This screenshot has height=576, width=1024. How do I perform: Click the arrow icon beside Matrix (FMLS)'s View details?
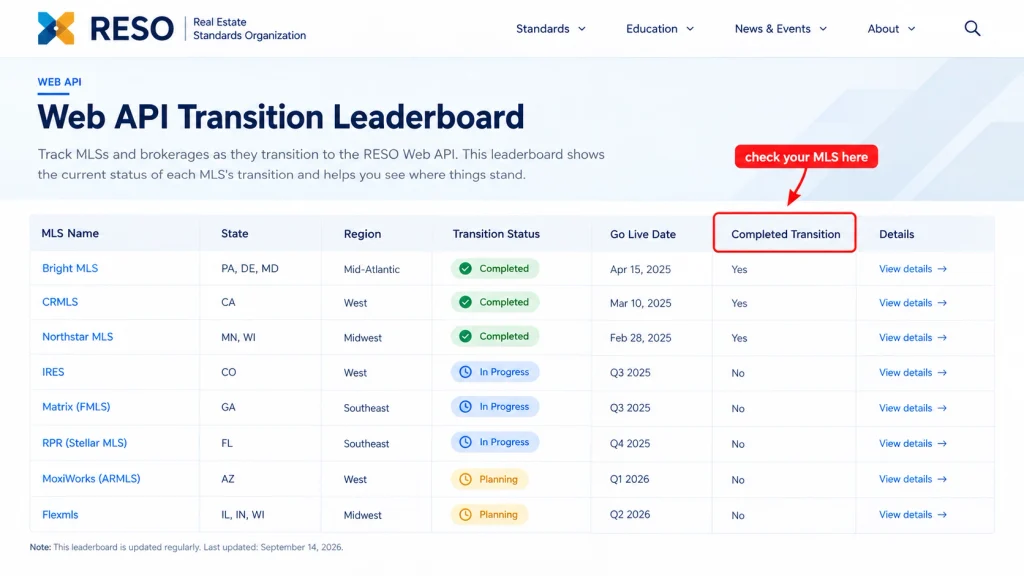942,408
